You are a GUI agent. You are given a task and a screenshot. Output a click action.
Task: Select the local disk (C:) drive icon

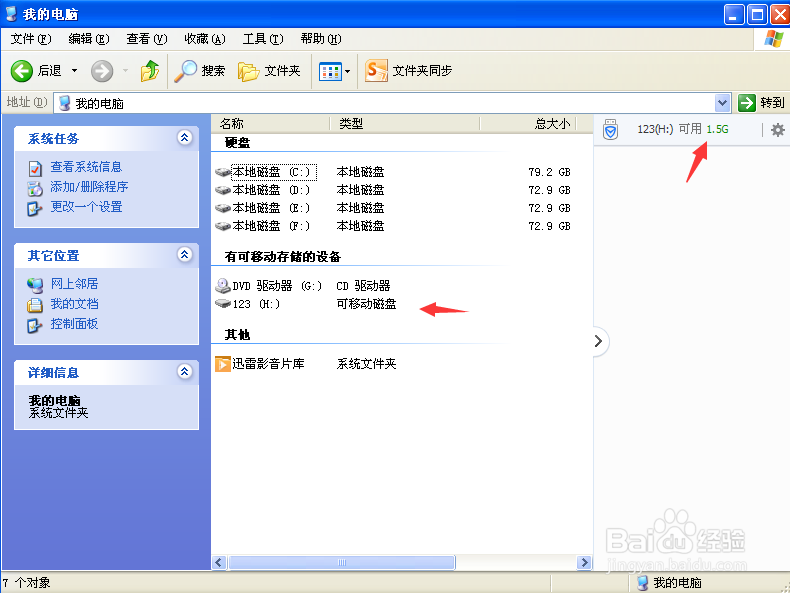point(223,172)
